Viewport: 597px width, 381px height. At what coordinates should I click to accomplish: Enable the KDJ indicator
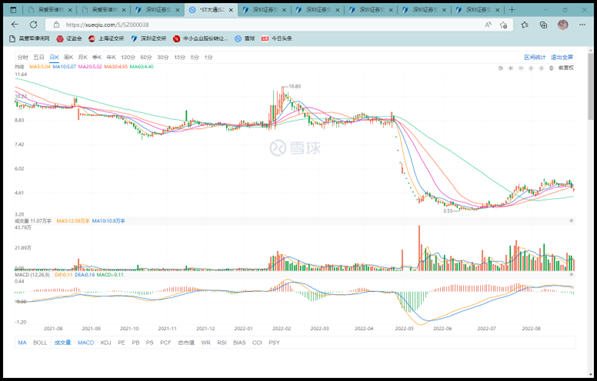pos(106,343)
